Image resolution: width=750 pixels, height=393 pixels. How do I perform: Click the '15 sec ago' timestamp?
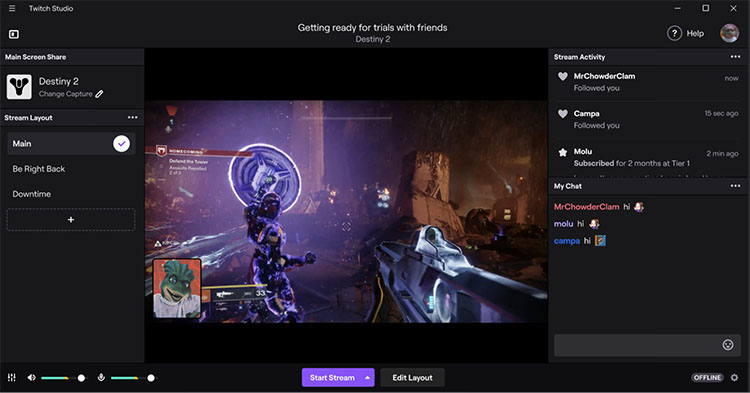tap(721, 113)
